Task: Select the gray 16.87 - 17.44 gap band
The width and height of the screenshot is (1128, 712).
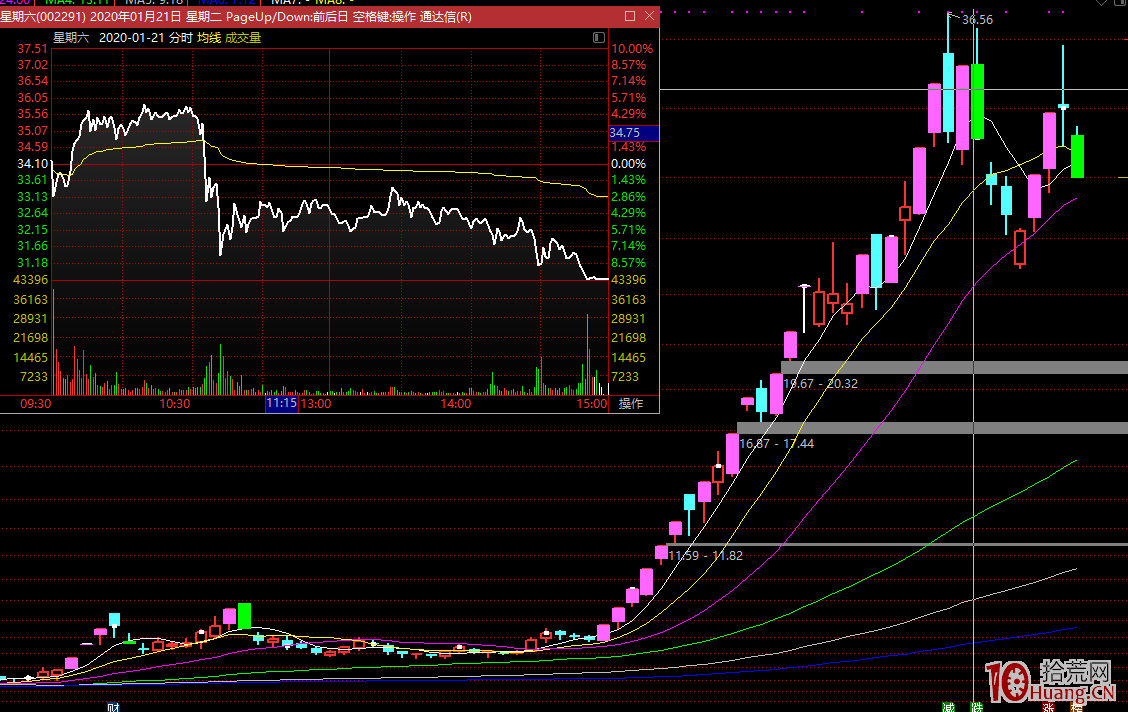Action: tap(932, 428)
